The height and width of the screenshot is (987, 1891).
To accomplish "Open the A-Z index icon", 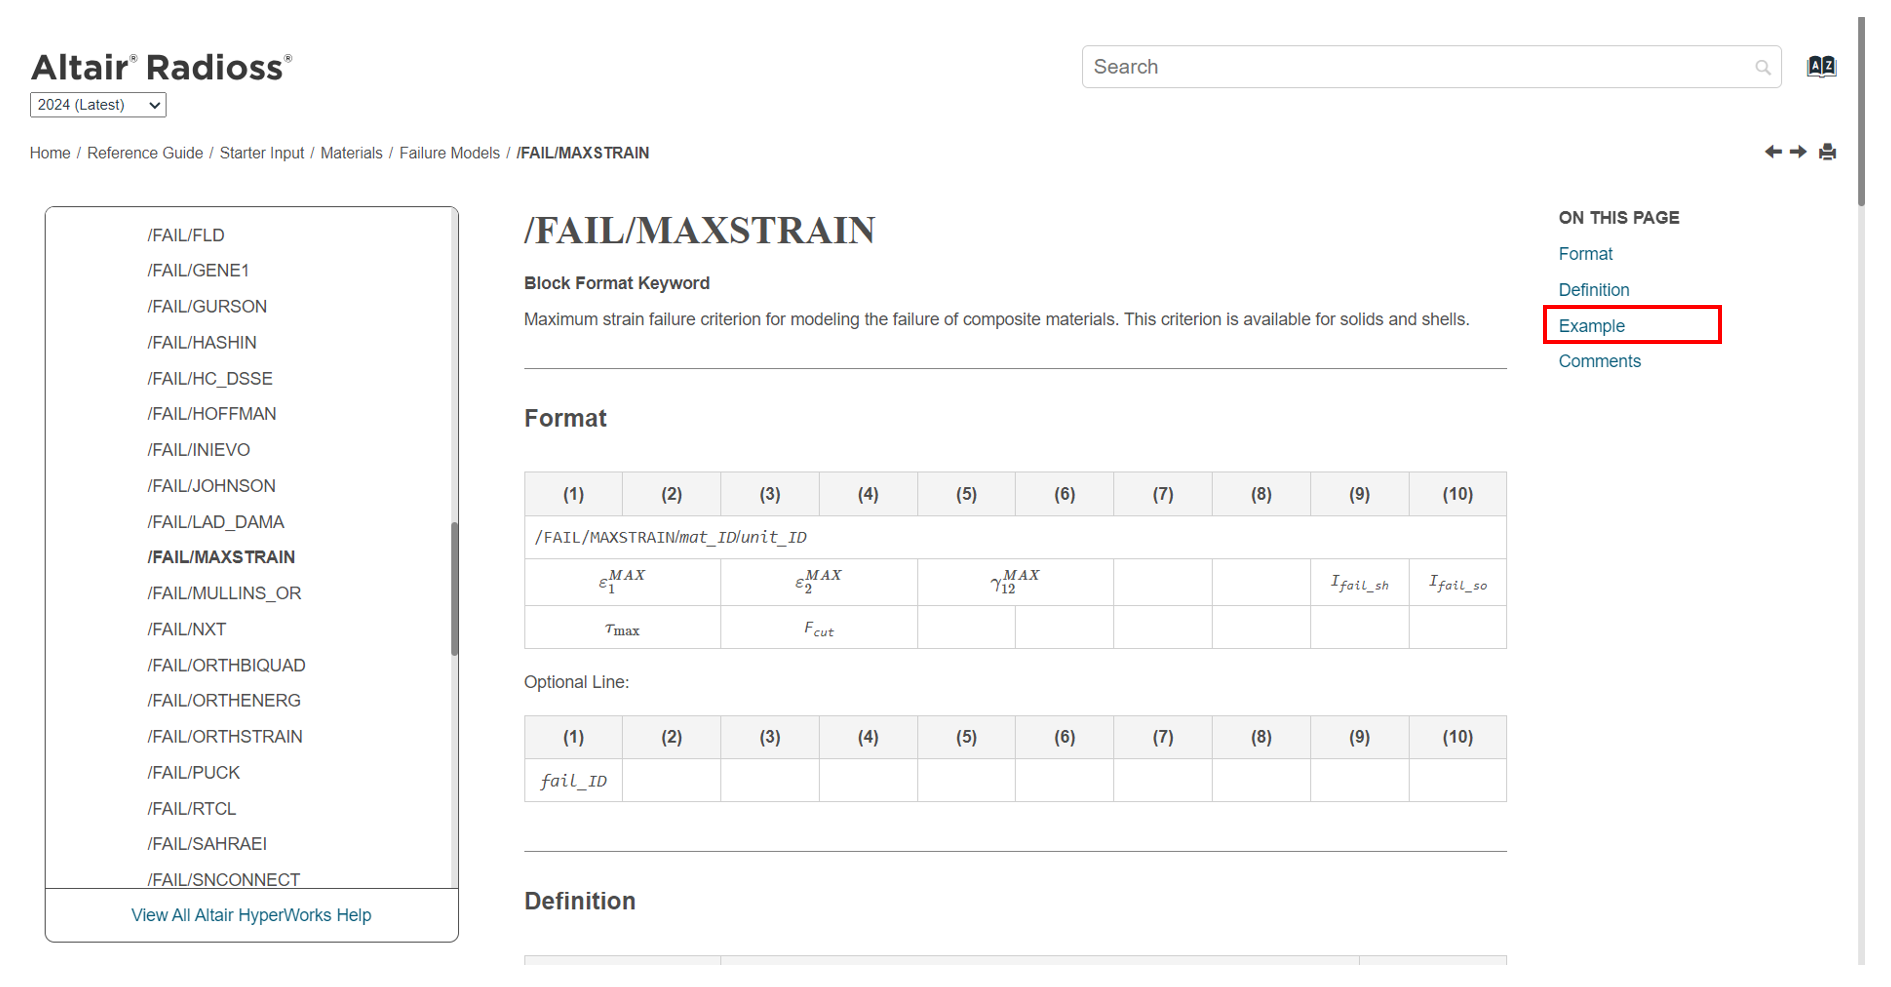I will 1821,67.
